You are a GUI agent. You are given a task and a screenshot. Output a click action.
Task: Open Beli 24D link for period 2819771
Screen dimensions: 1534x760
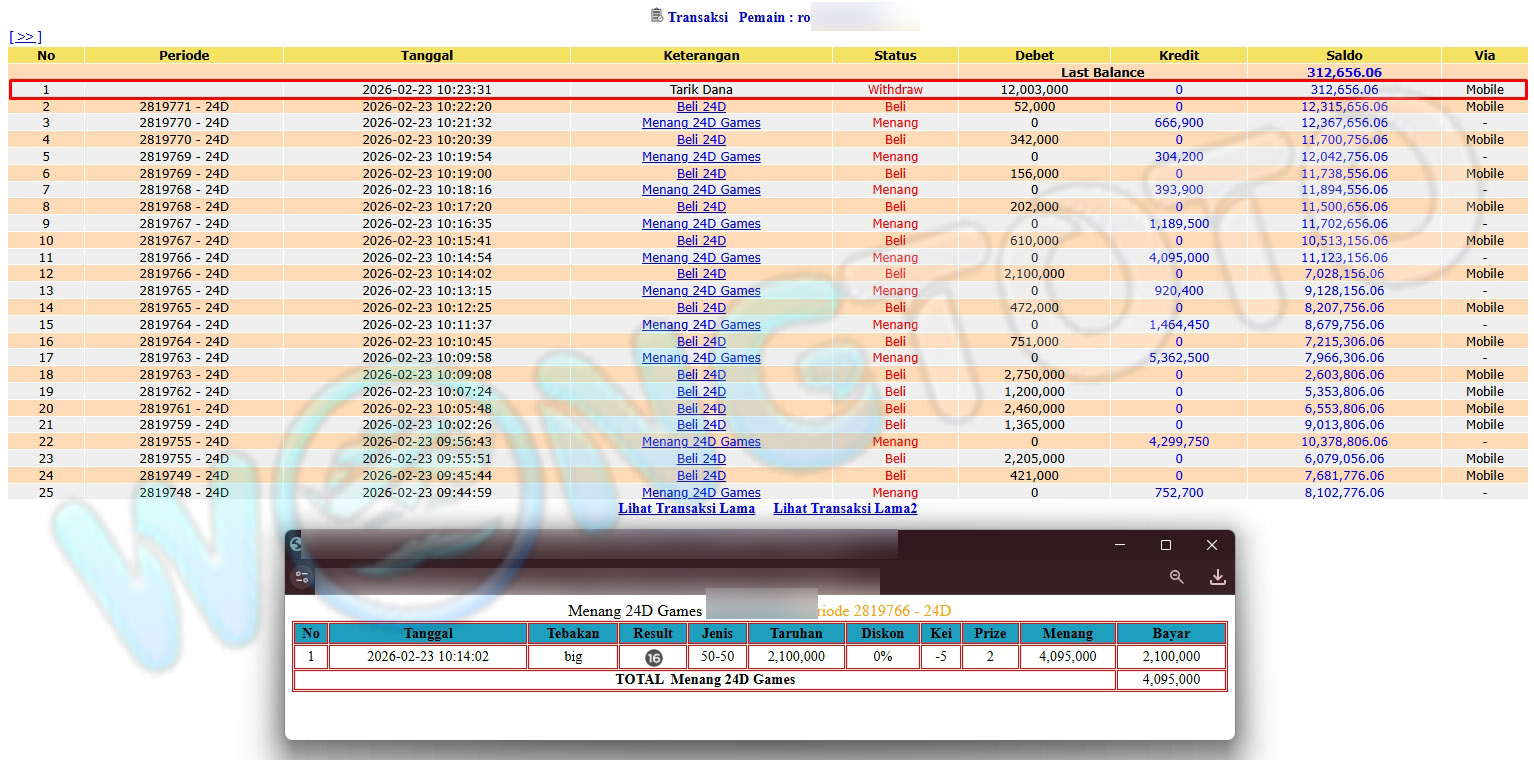pos(701,106)
